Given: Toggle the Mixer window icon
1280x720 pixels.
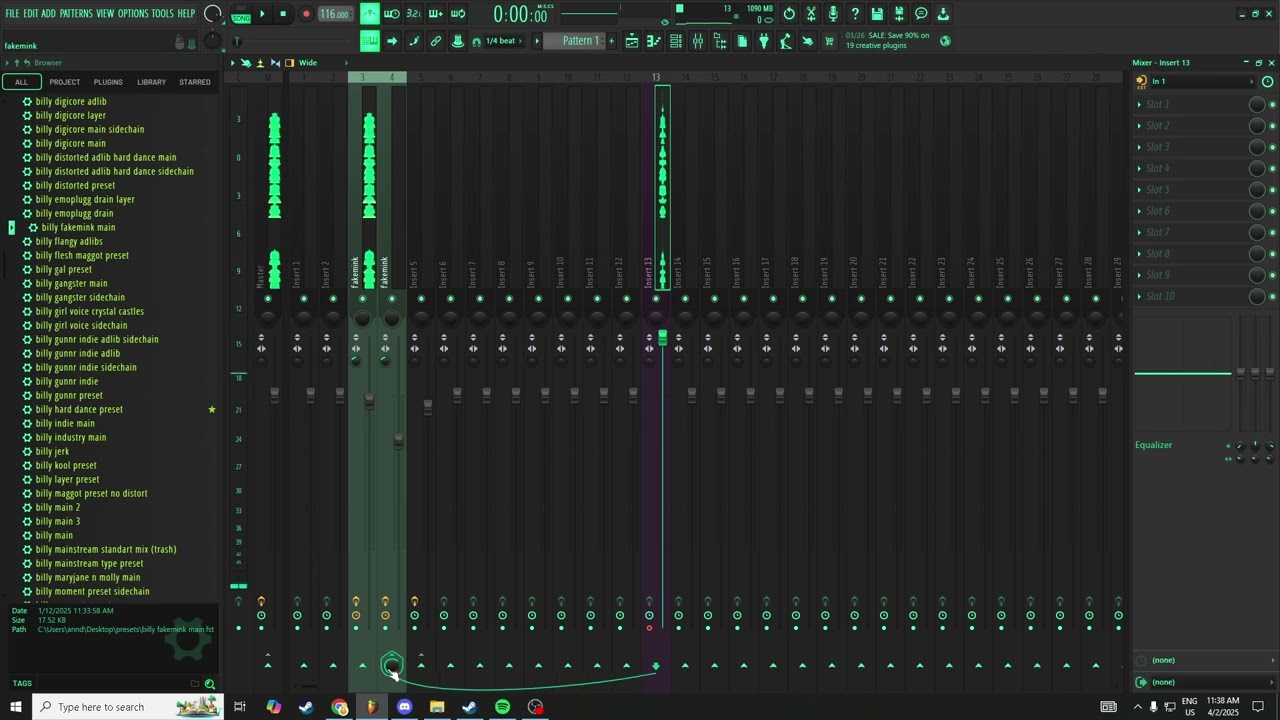Looking at the screenshot, I should [x=698, y=41].
